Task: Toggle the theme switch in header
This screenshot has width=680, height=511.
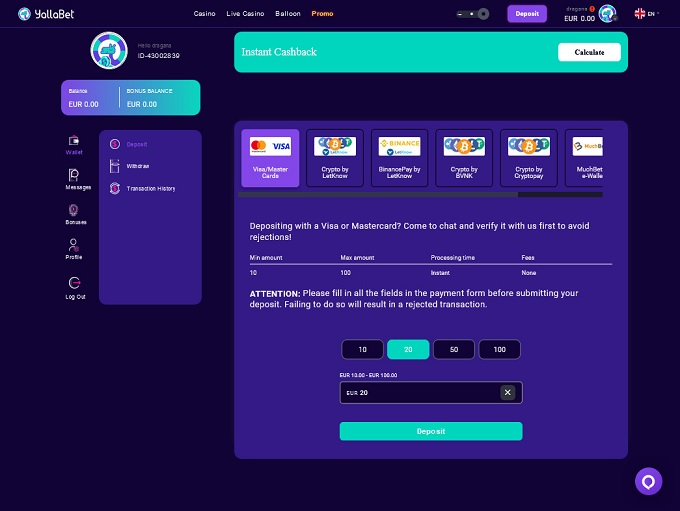Action: point(473,14)
